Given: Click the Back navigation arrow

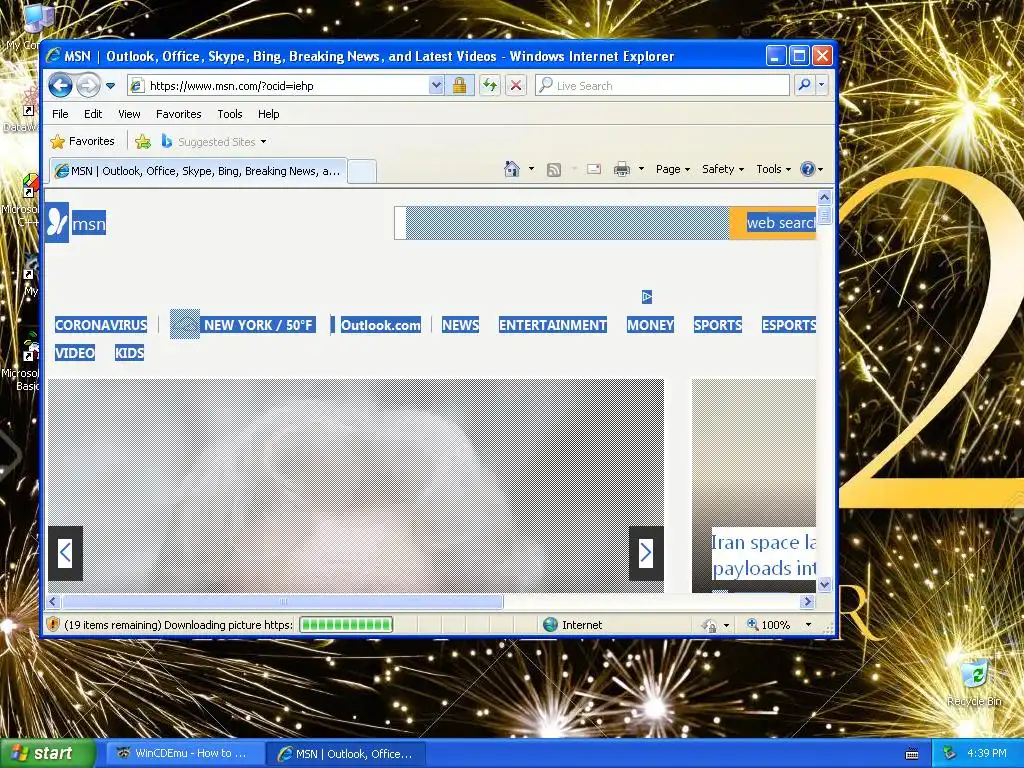Looking at the screenshot, I should (x=60, y=86).
